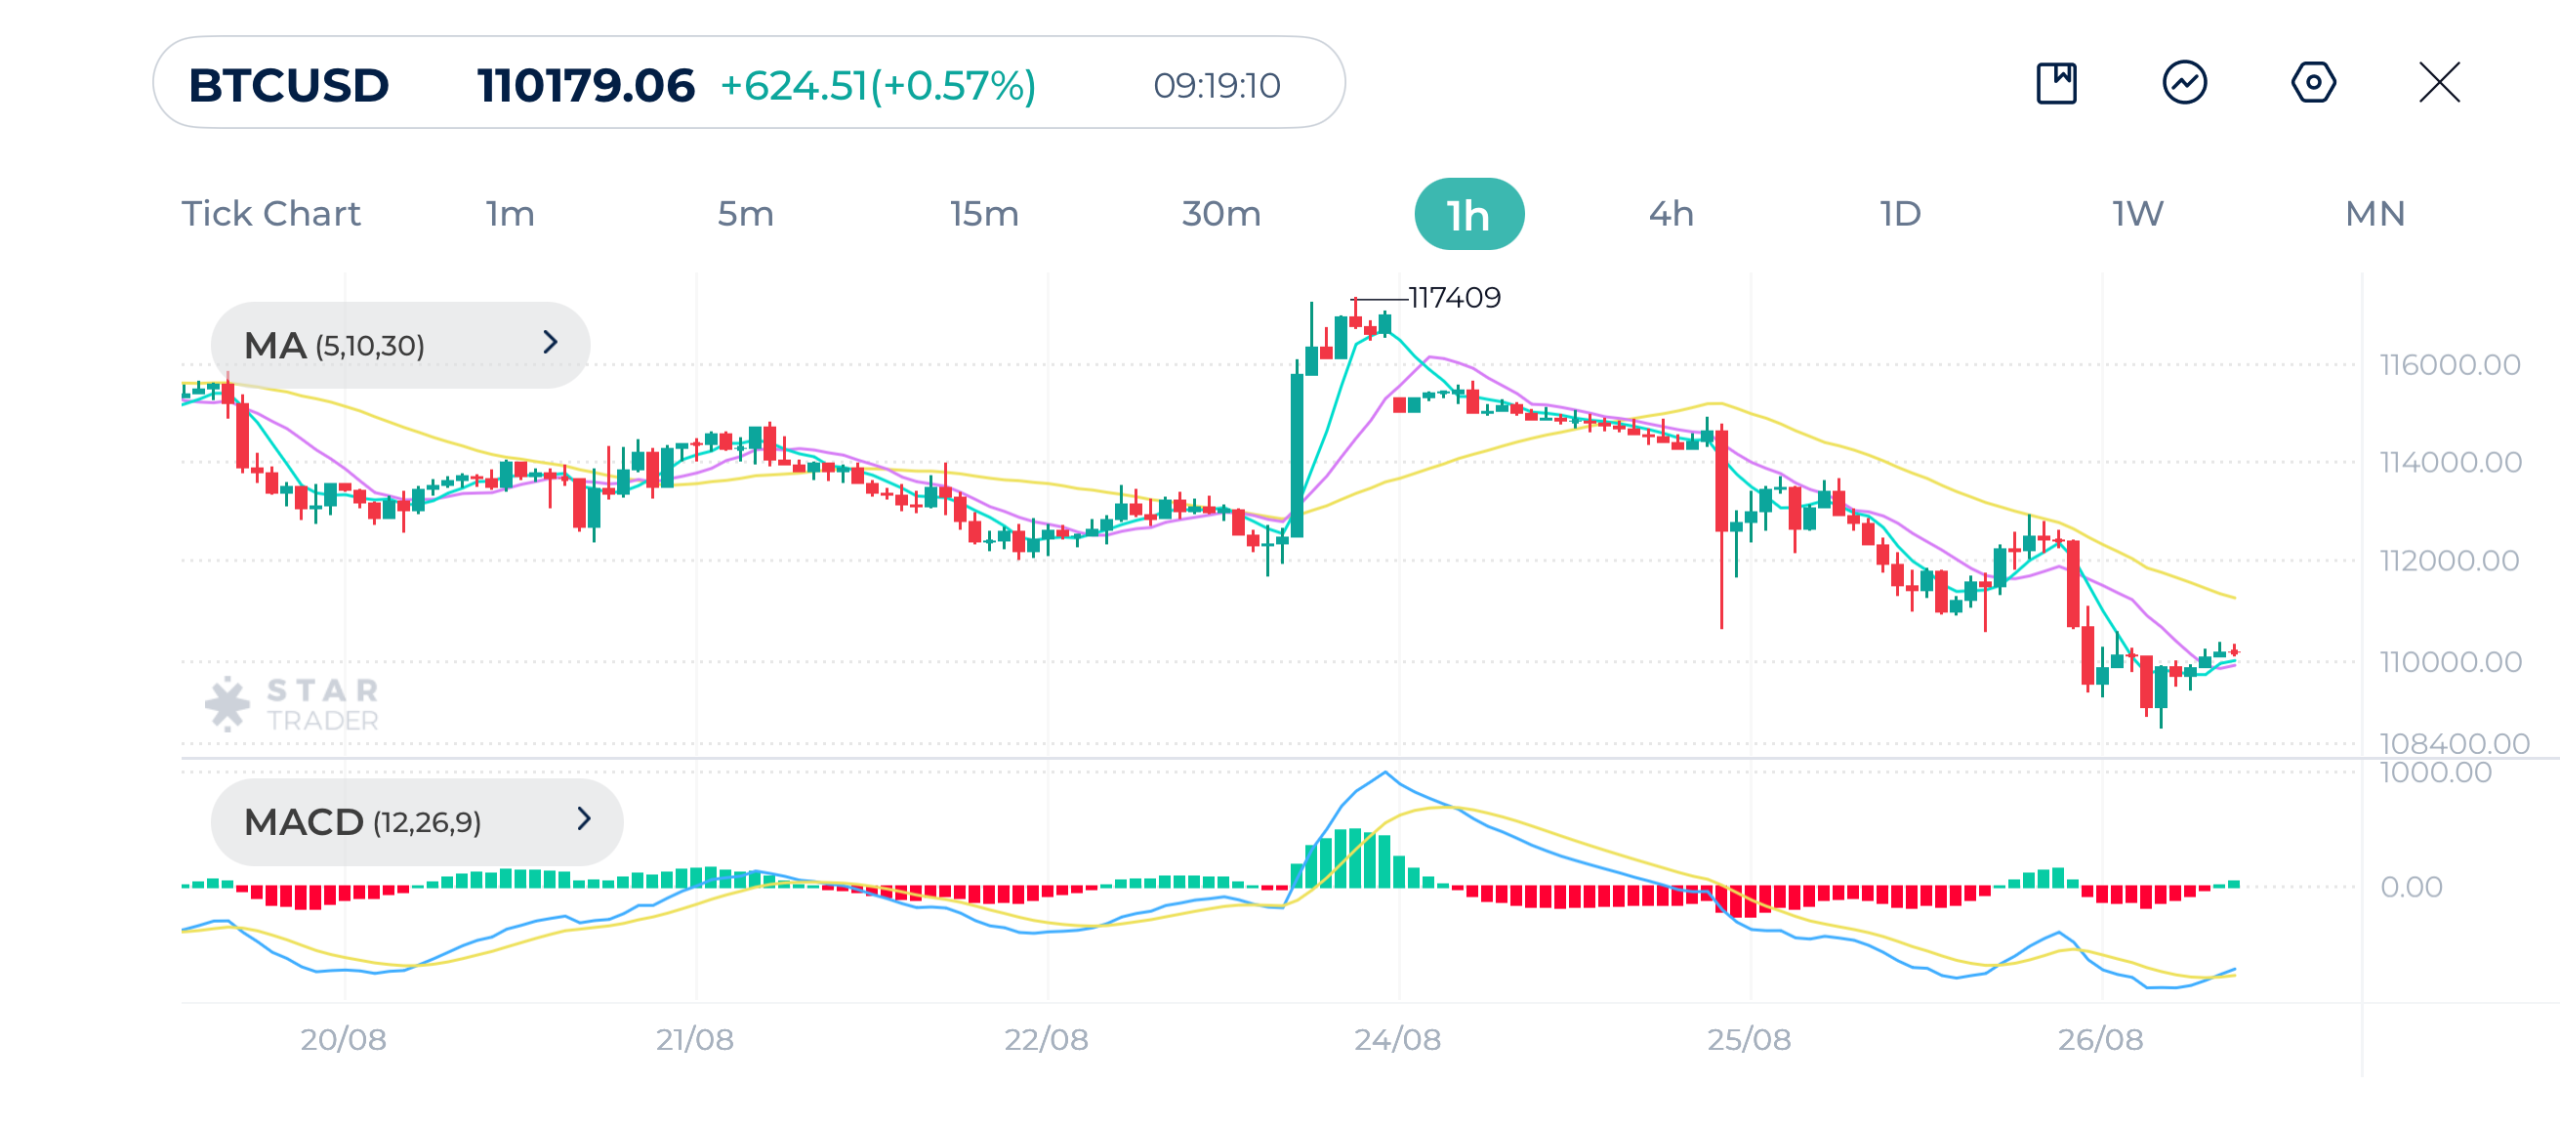
Task: Open the MA indicator selector pill
Action: click(400, 345)
